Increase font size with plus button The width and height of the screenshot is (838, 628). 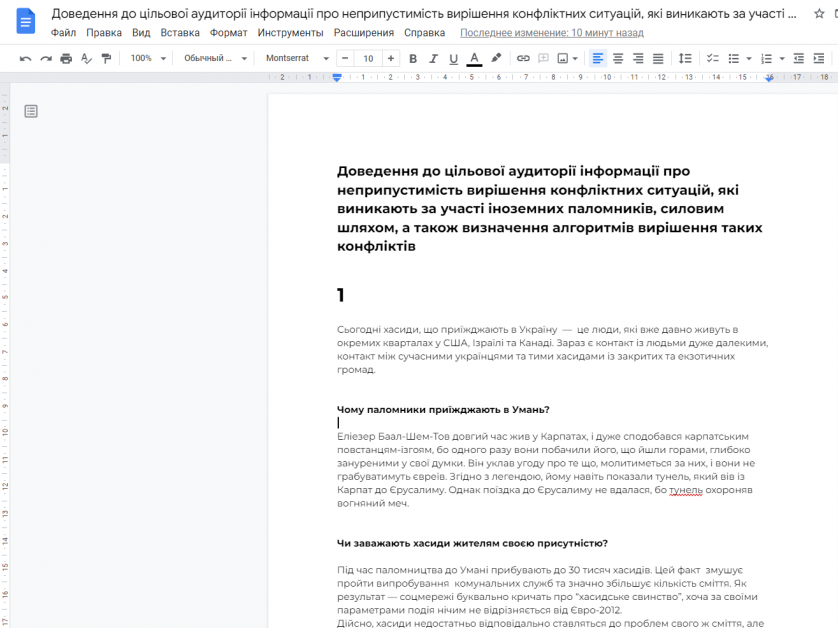391,58
